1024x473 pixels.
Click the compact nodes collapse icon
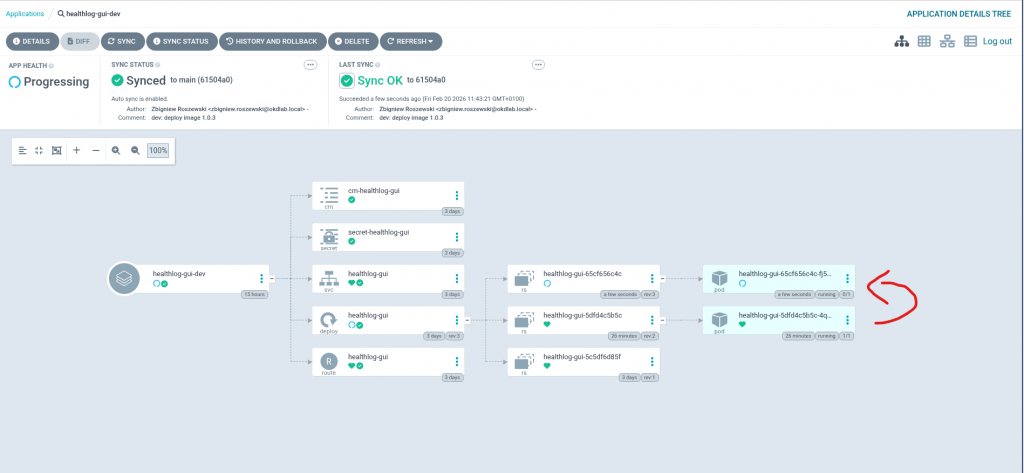point(39,150)
